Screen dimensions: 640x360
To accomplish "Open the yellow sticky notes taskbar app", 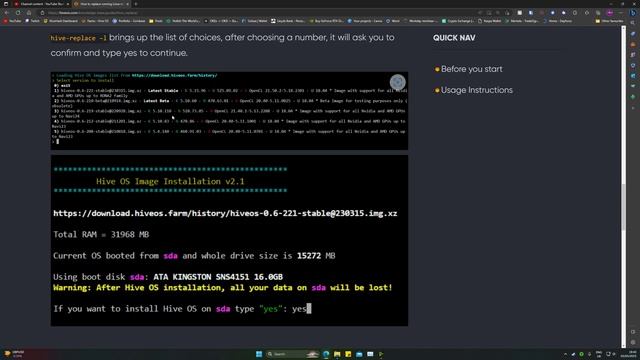I will 348,354.
